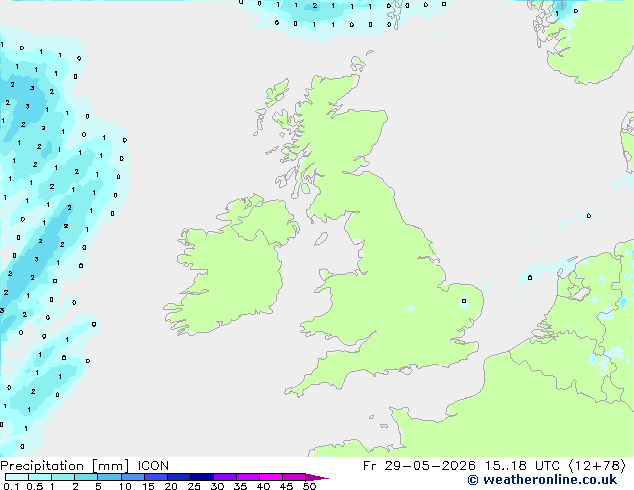Click the 'ICON' model name label
This screenshot has width=634, height=490.
point(153,466)
